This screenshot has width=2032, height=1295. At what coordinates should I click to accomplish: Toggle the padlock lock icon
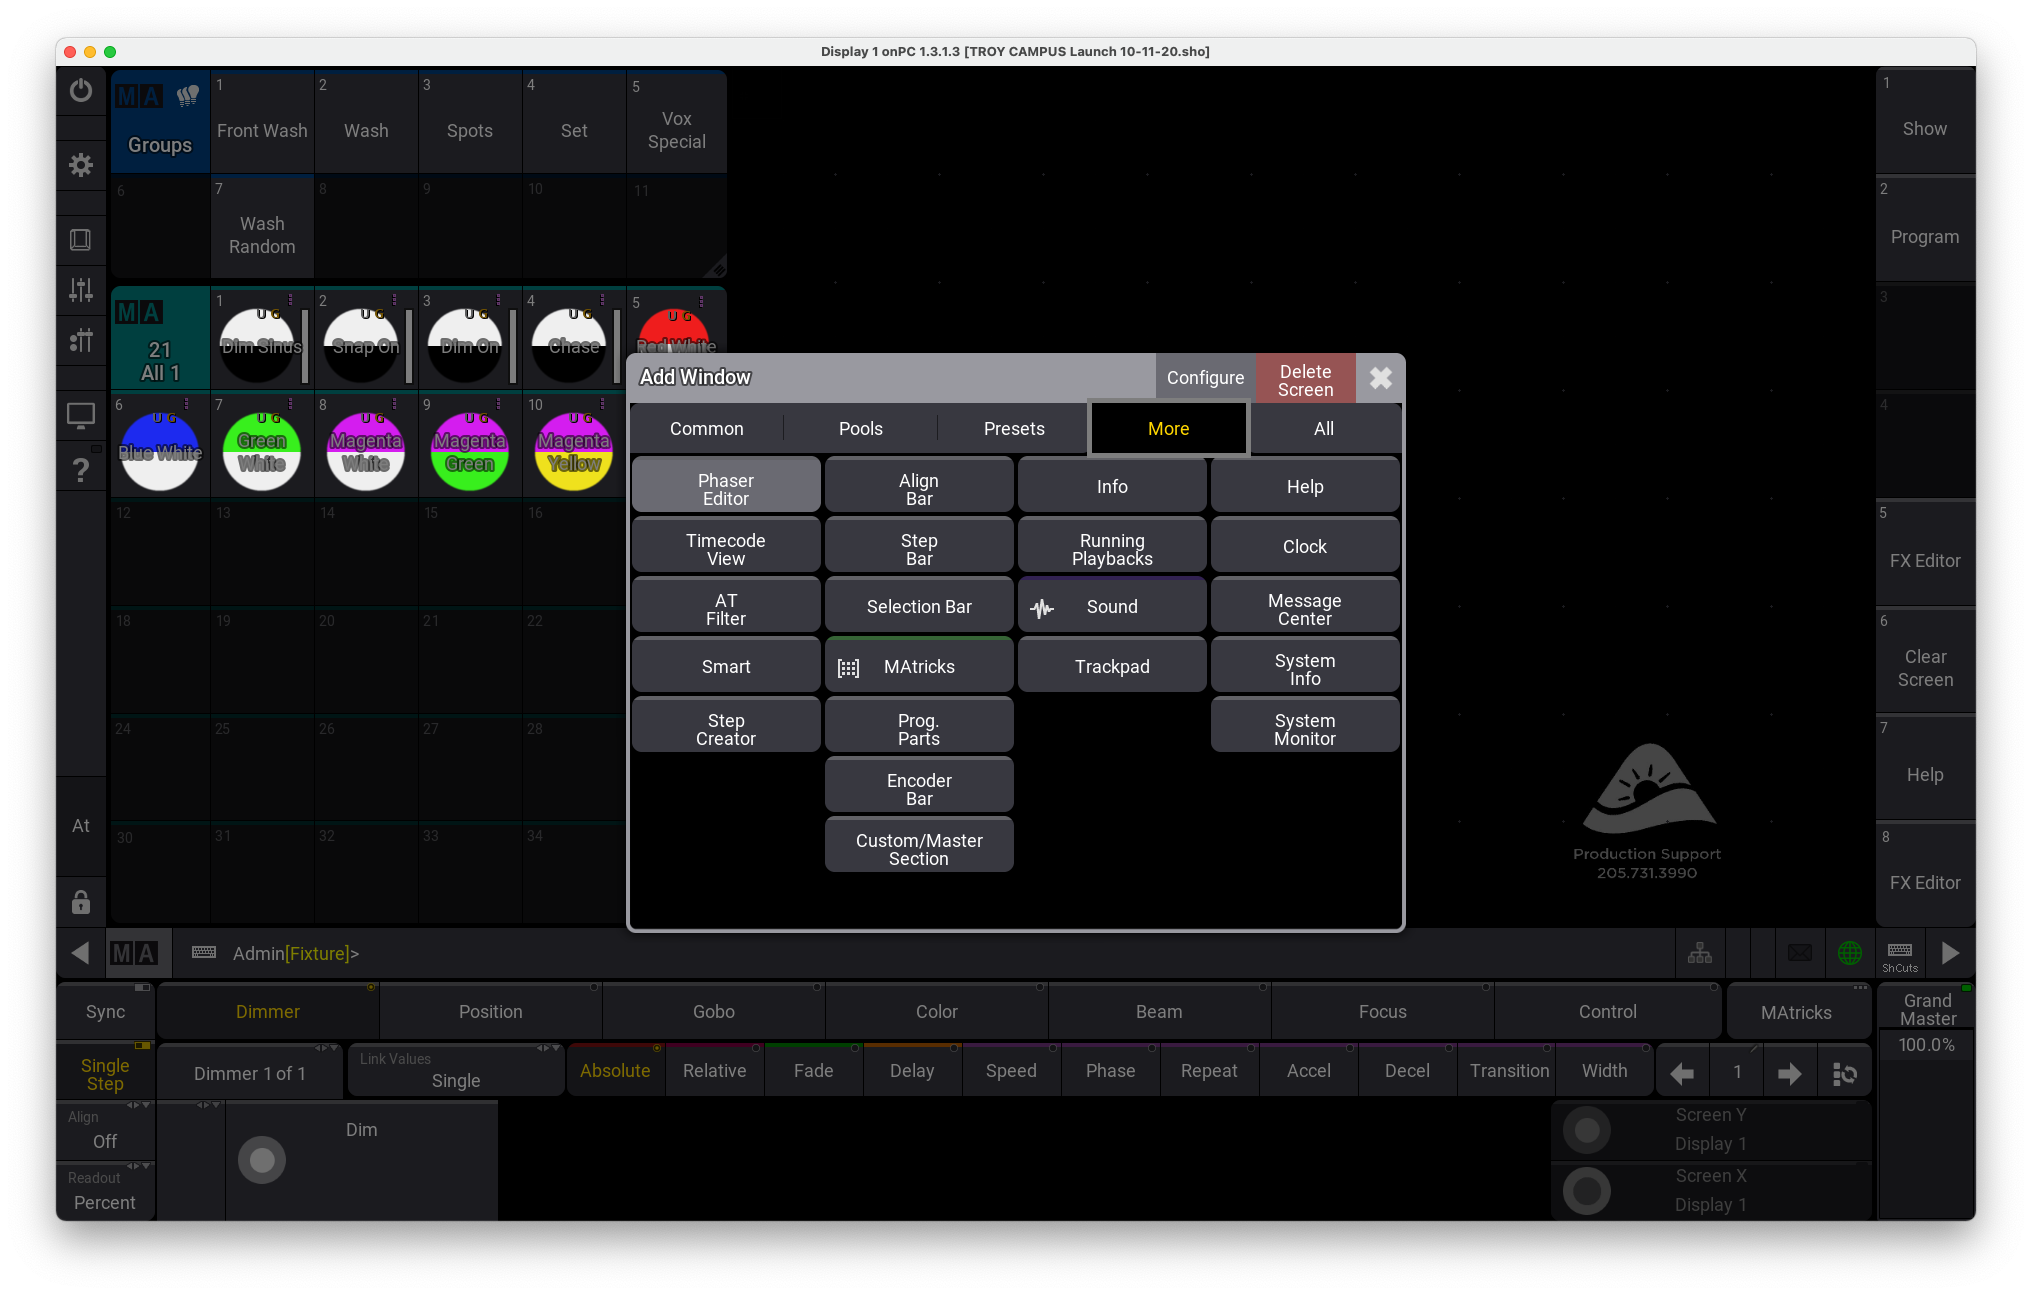pos(81,902)
